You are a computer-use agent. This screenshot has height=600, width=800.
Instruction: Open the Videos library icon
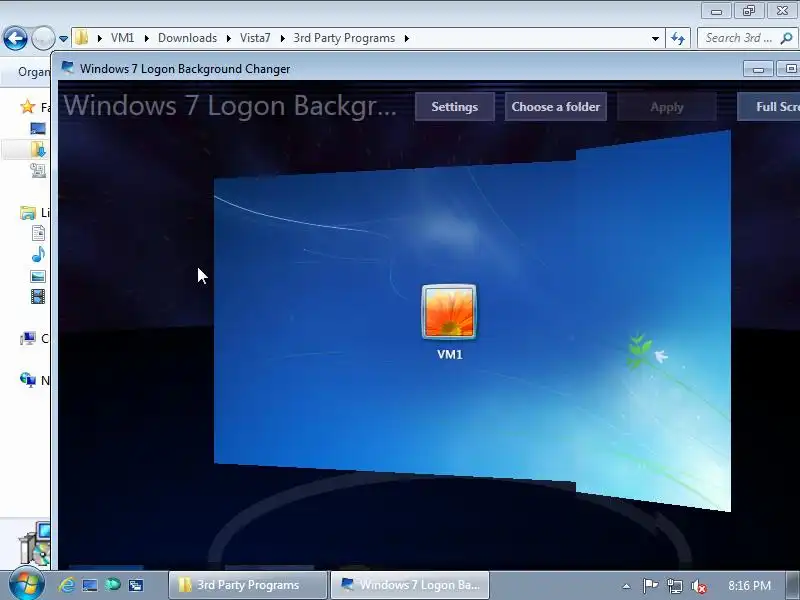[x=38, y=296]
